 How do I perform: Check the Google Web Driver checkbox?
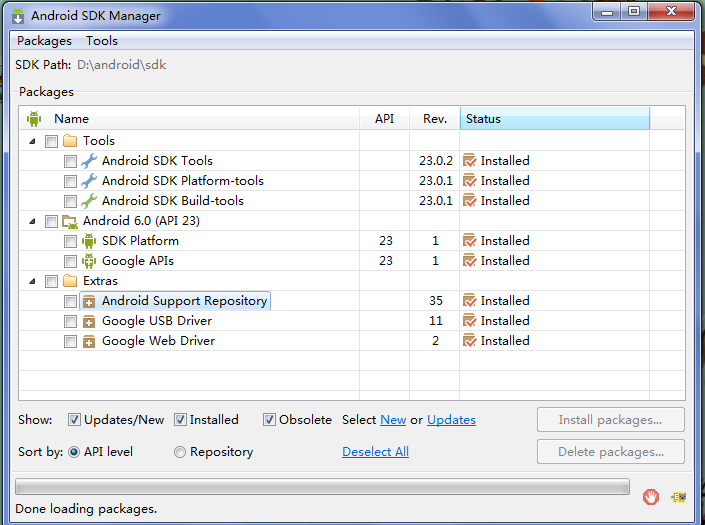(x=70, y=342)
